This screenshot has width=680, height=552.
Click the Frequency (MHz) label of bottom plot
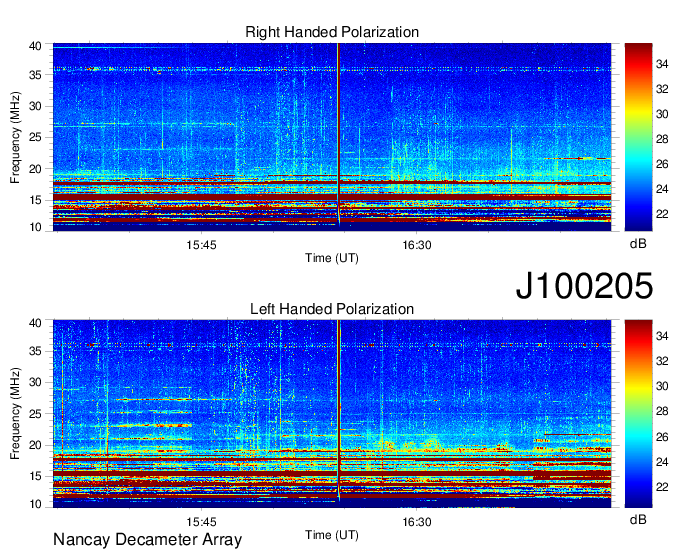tap(15, 414)
